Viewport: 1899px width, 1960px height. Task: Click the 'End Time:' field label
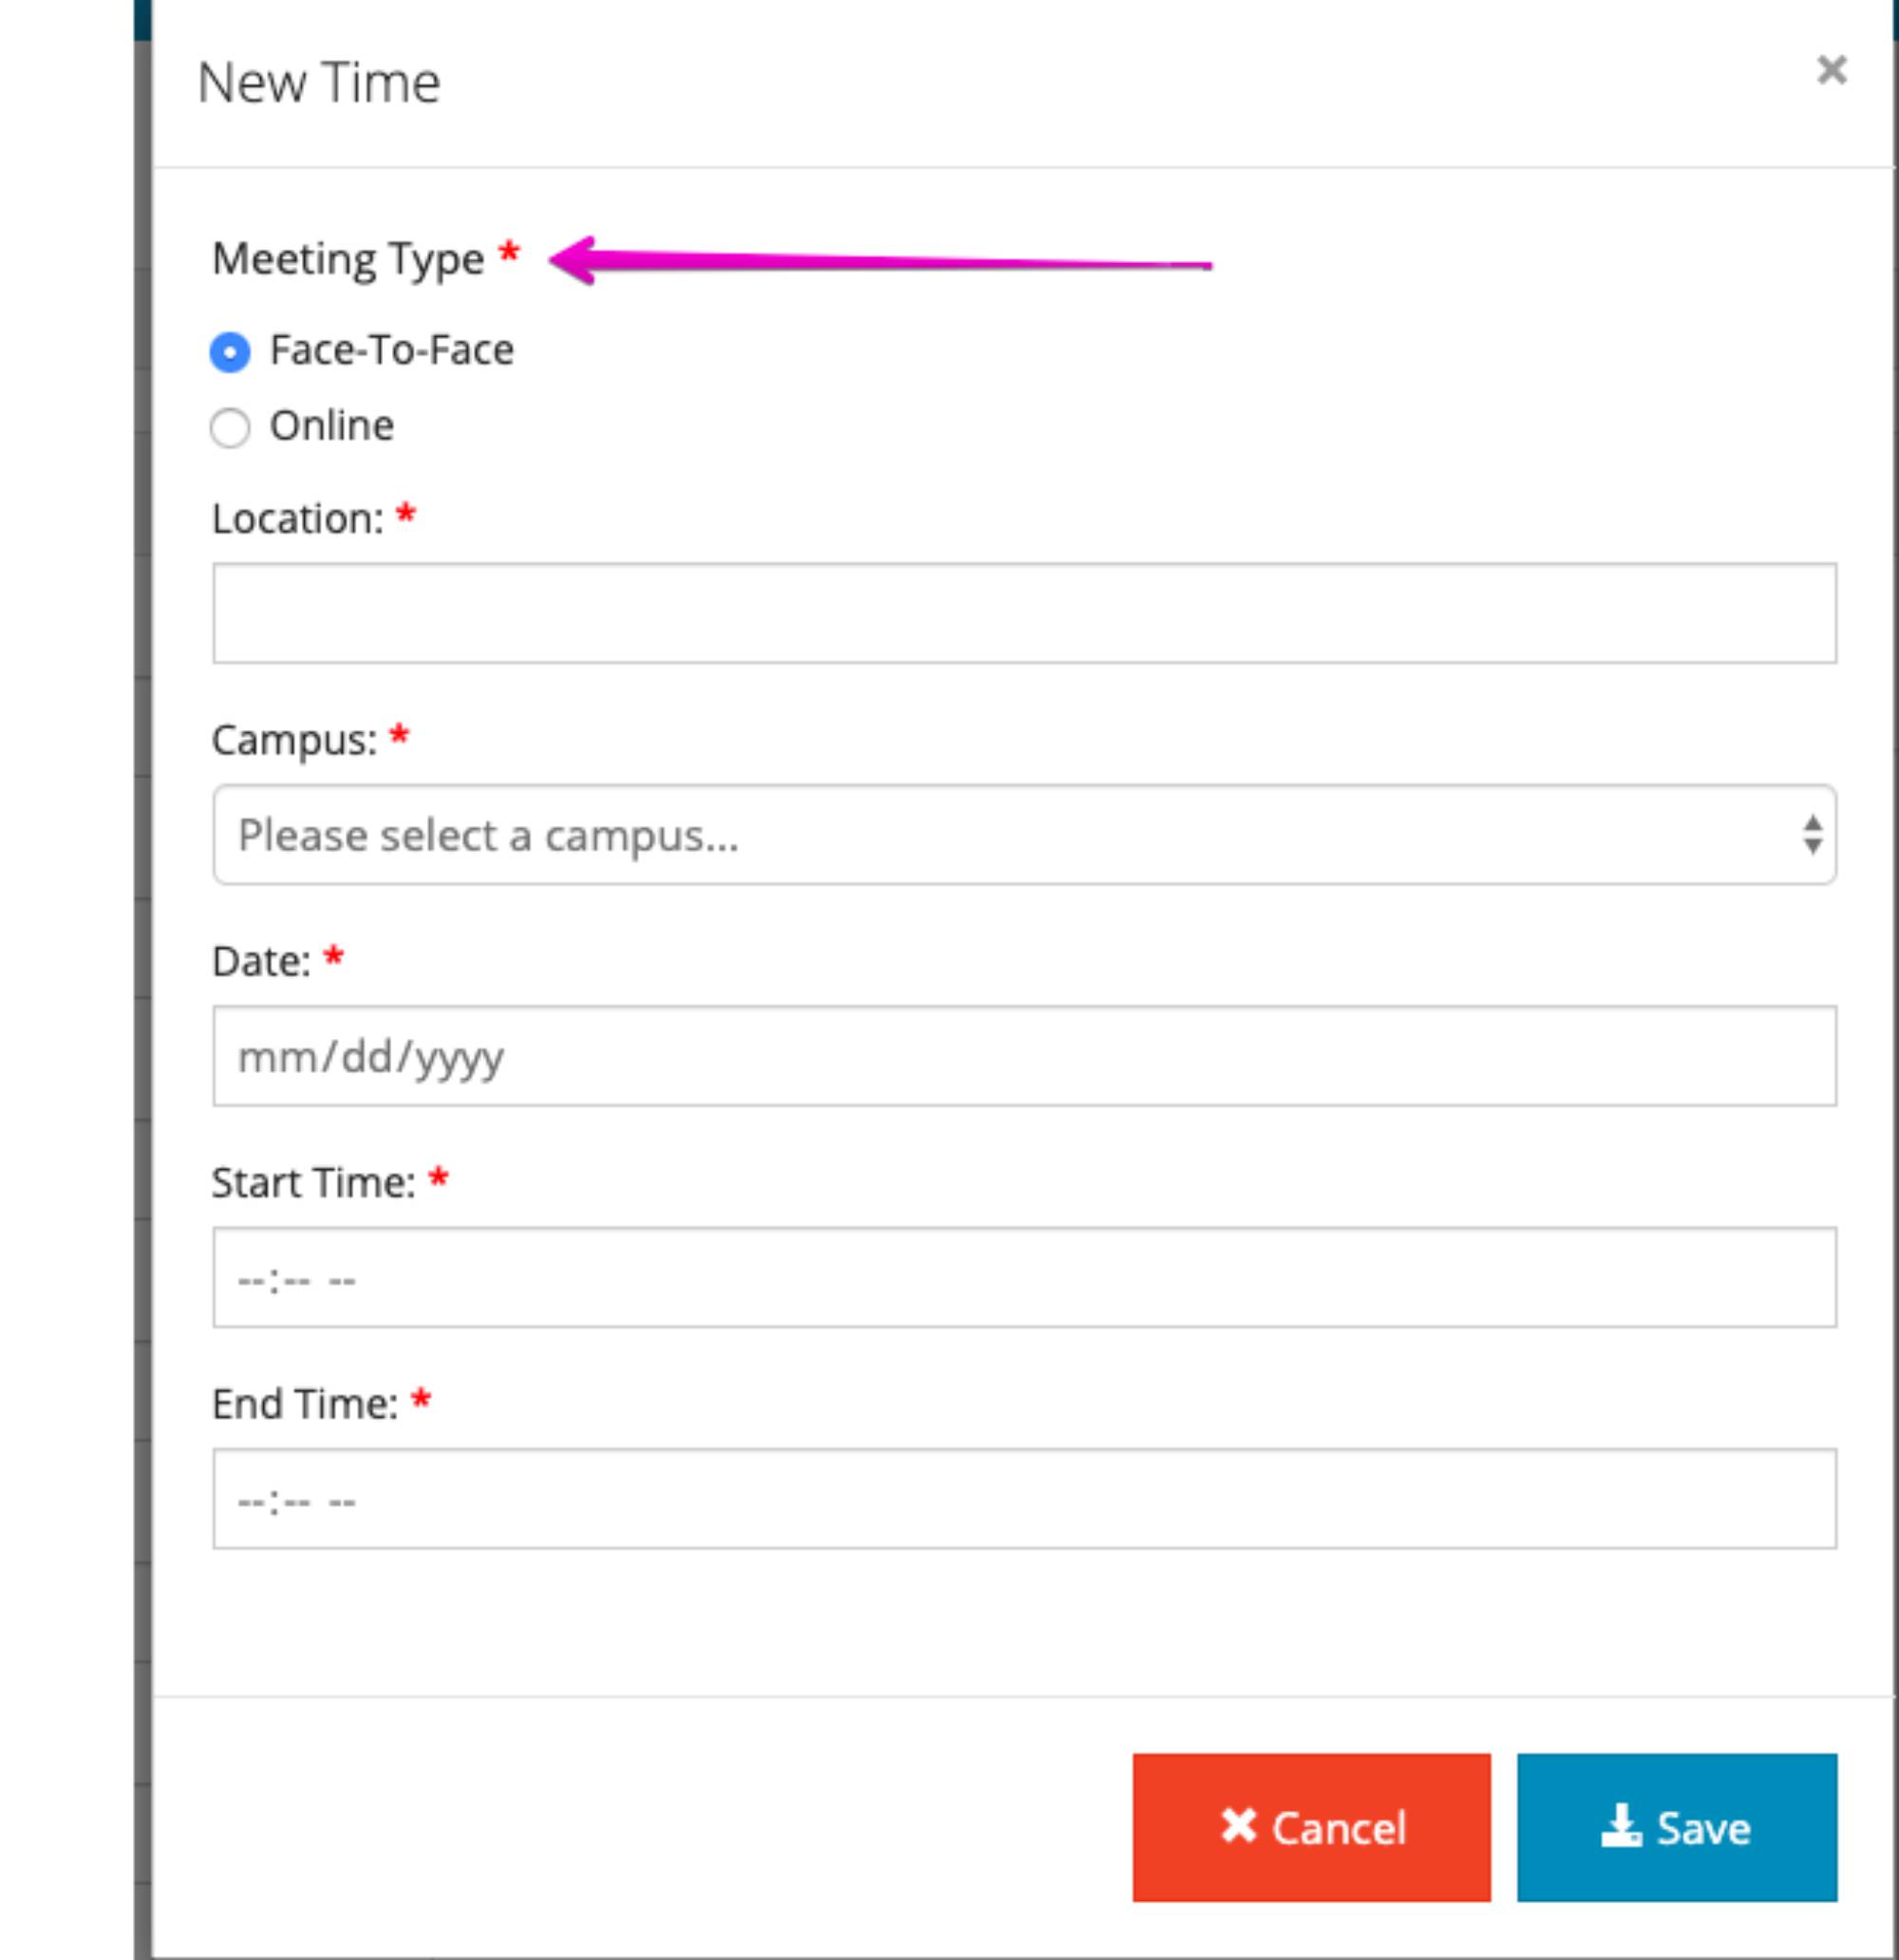tap(304, 1405)
